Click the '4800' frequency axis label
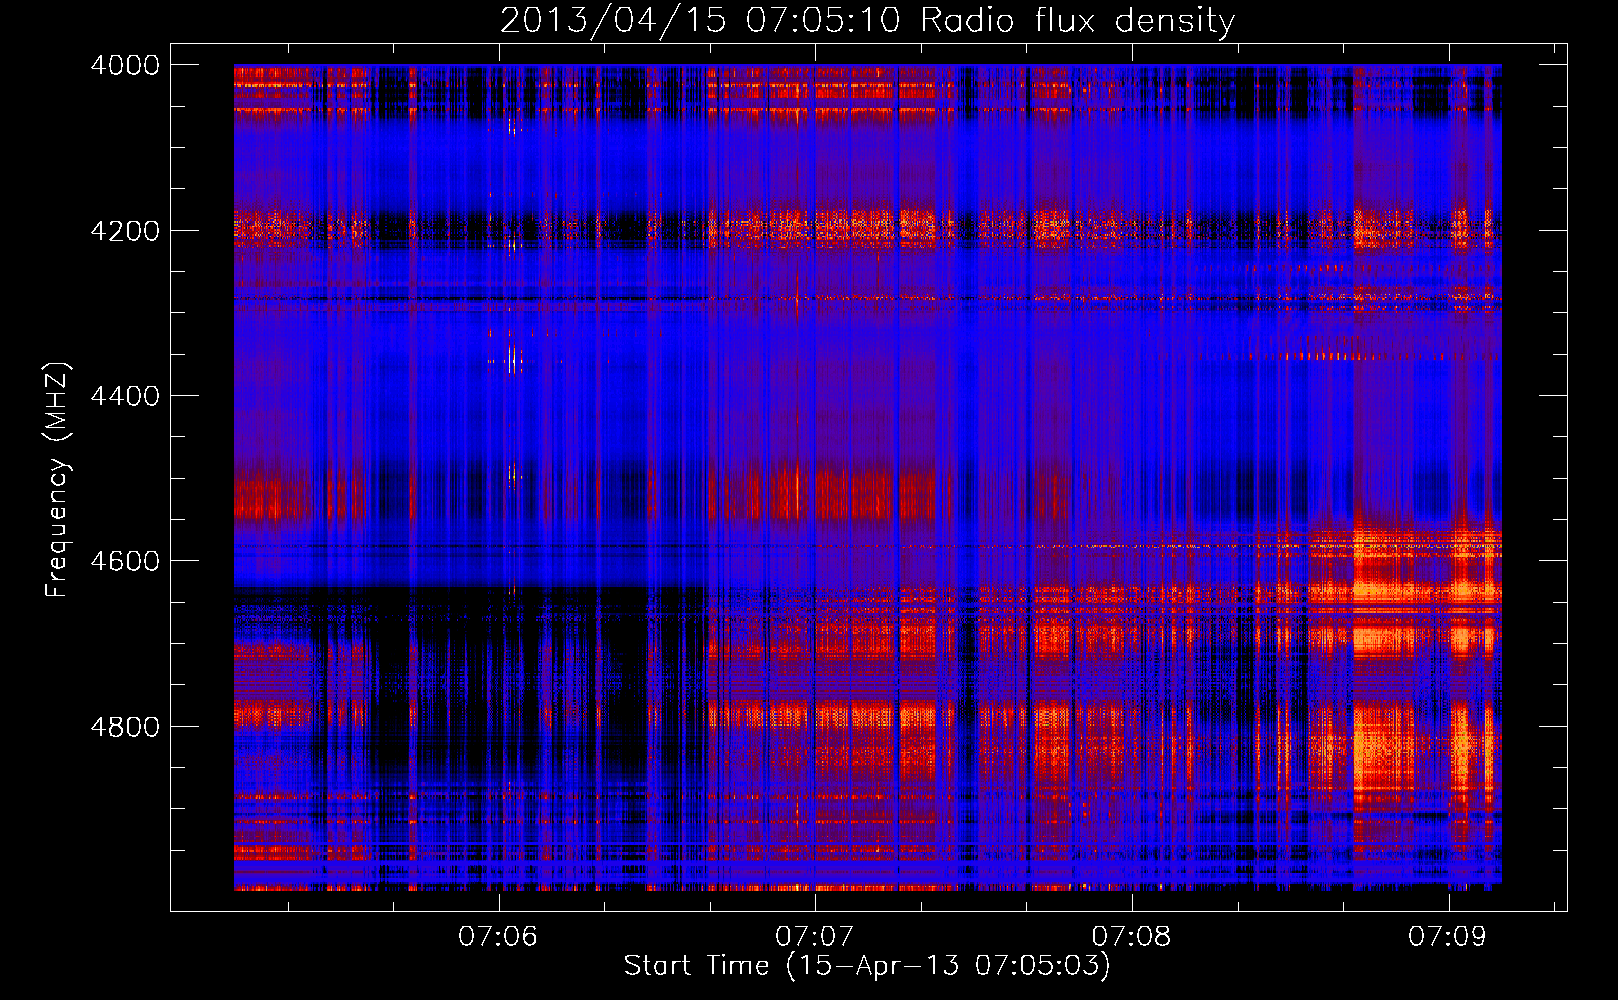Image resolution: width=1618 pixels, height=1000 pixels. [125, 727]
